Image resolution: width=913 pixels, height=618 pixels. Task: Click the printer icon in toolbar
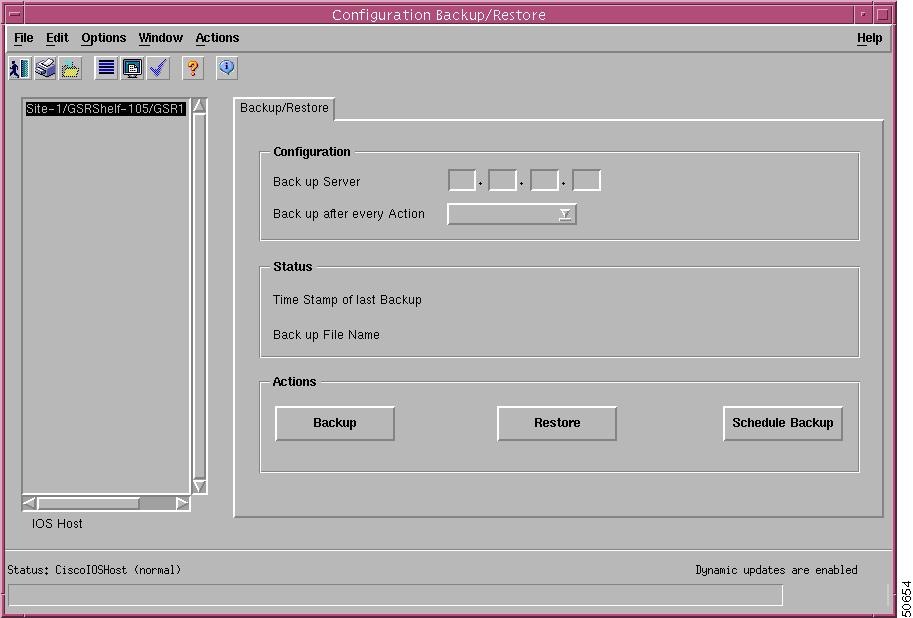[45, 68]
